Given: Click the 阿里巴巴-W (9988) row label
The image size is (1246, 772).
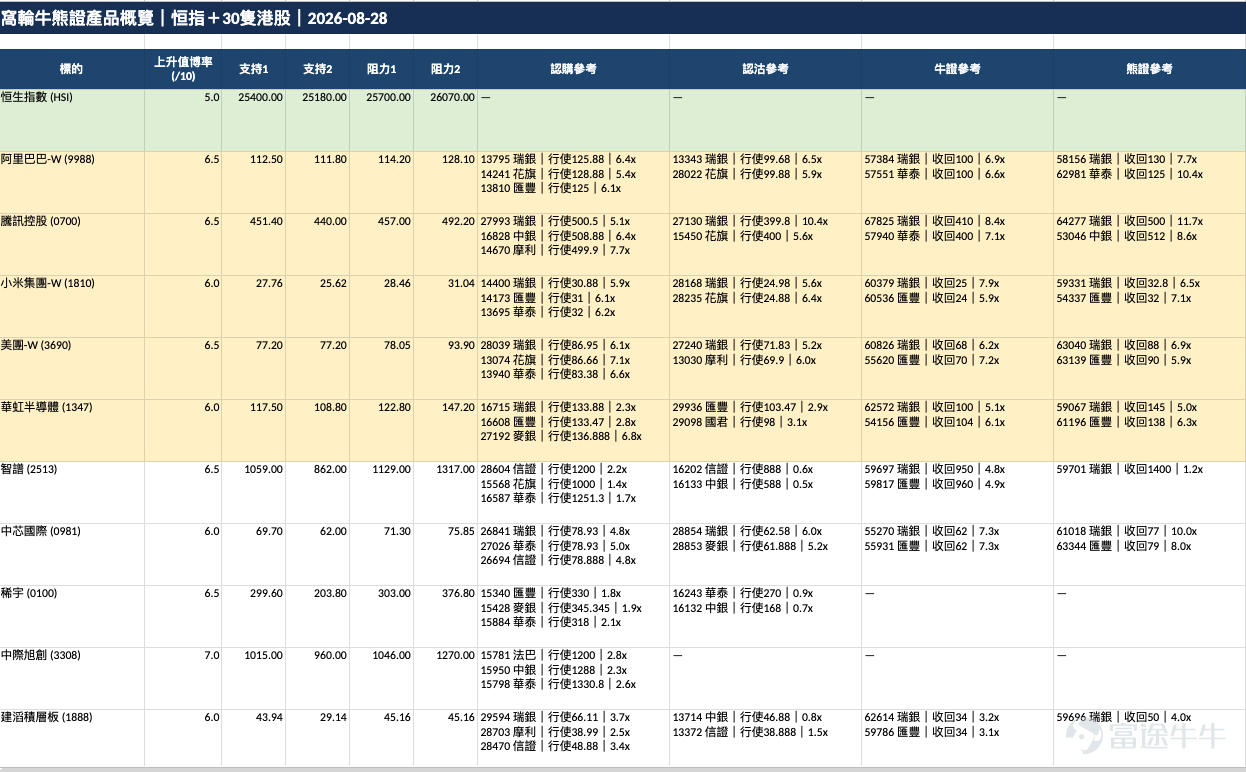Looking at the screenshot, I should click(48, 159).
